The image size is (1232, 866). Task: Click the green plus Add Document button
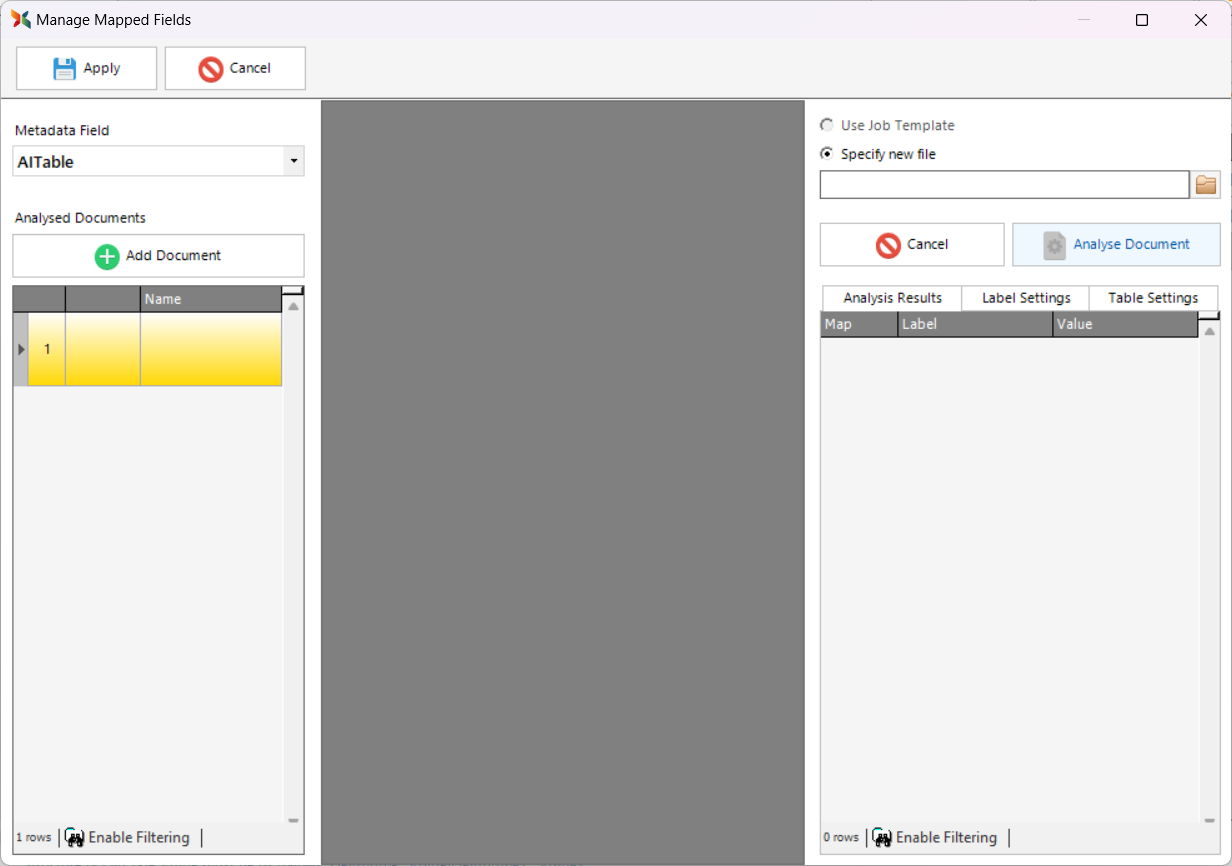(x=158, y=256)
